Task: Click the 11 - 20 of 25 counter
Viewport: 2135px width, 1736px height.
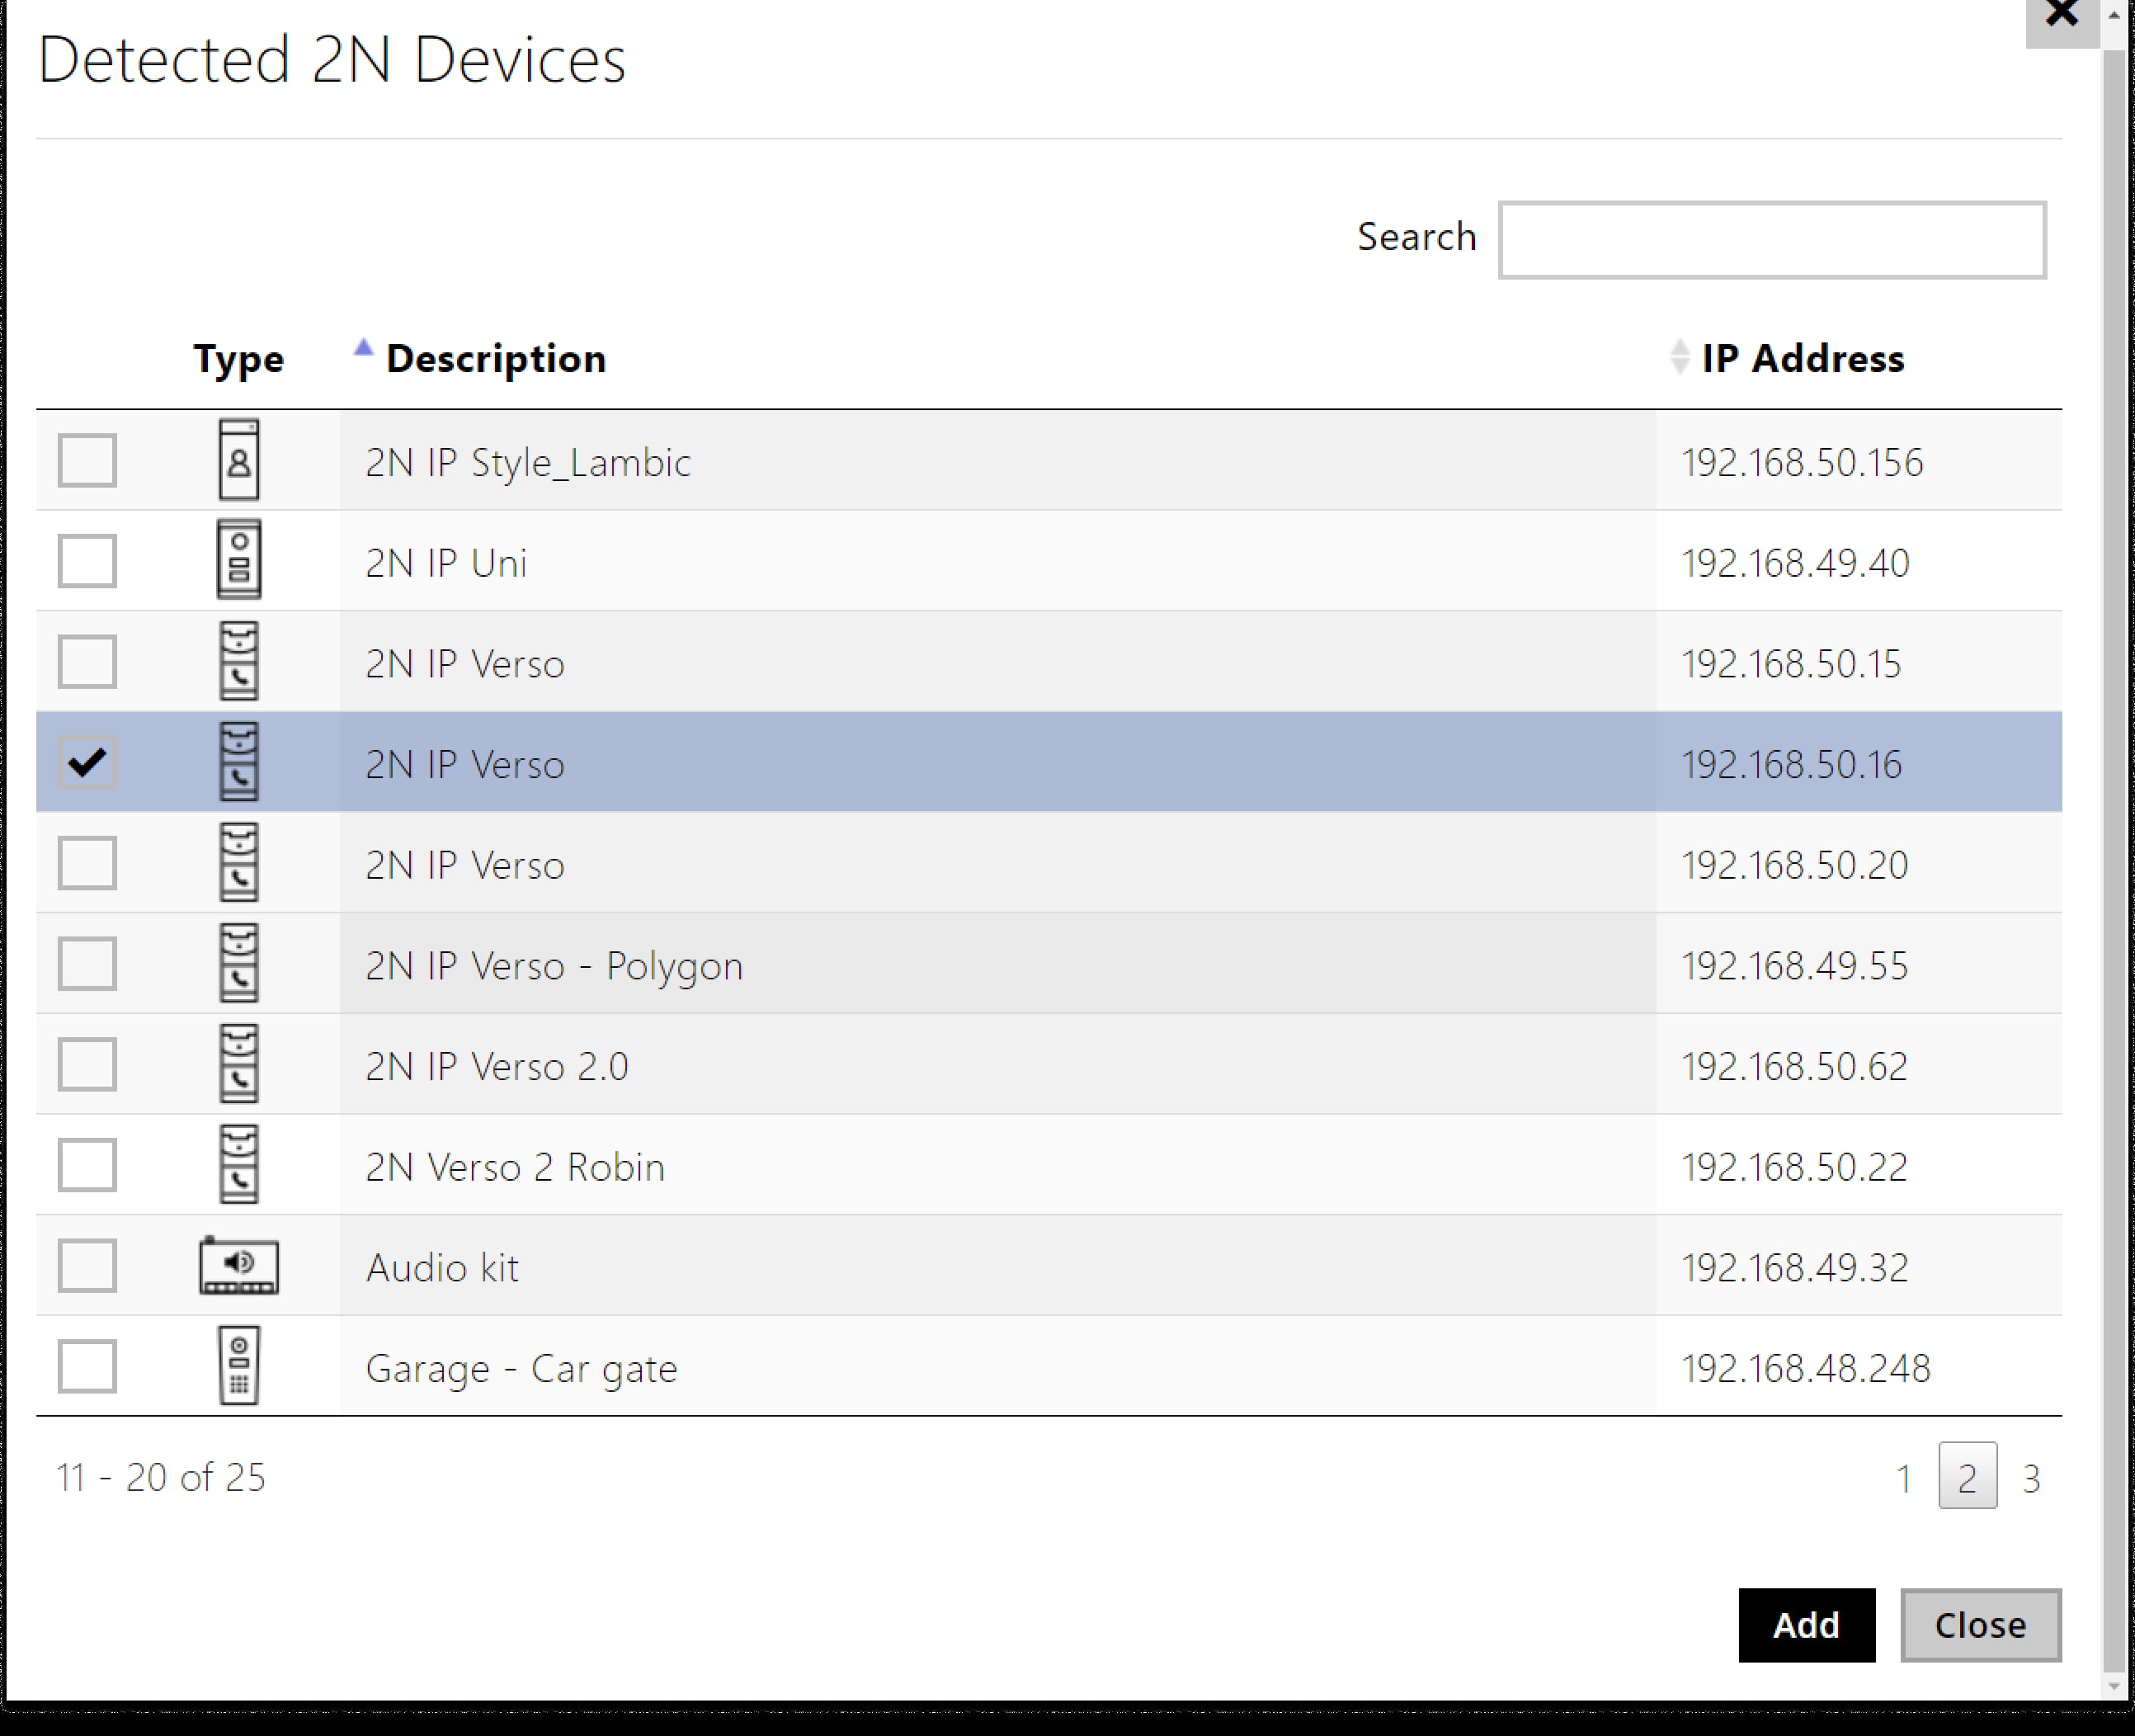Action: (161, 1477)
